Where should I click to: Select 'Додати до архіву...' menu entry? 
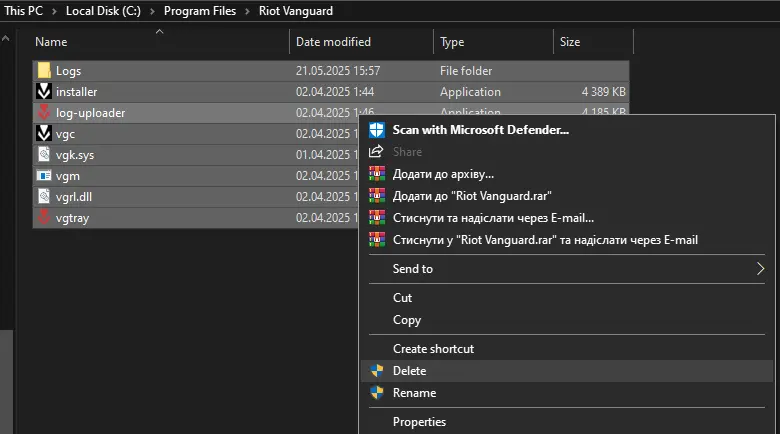tap(567, 174)
